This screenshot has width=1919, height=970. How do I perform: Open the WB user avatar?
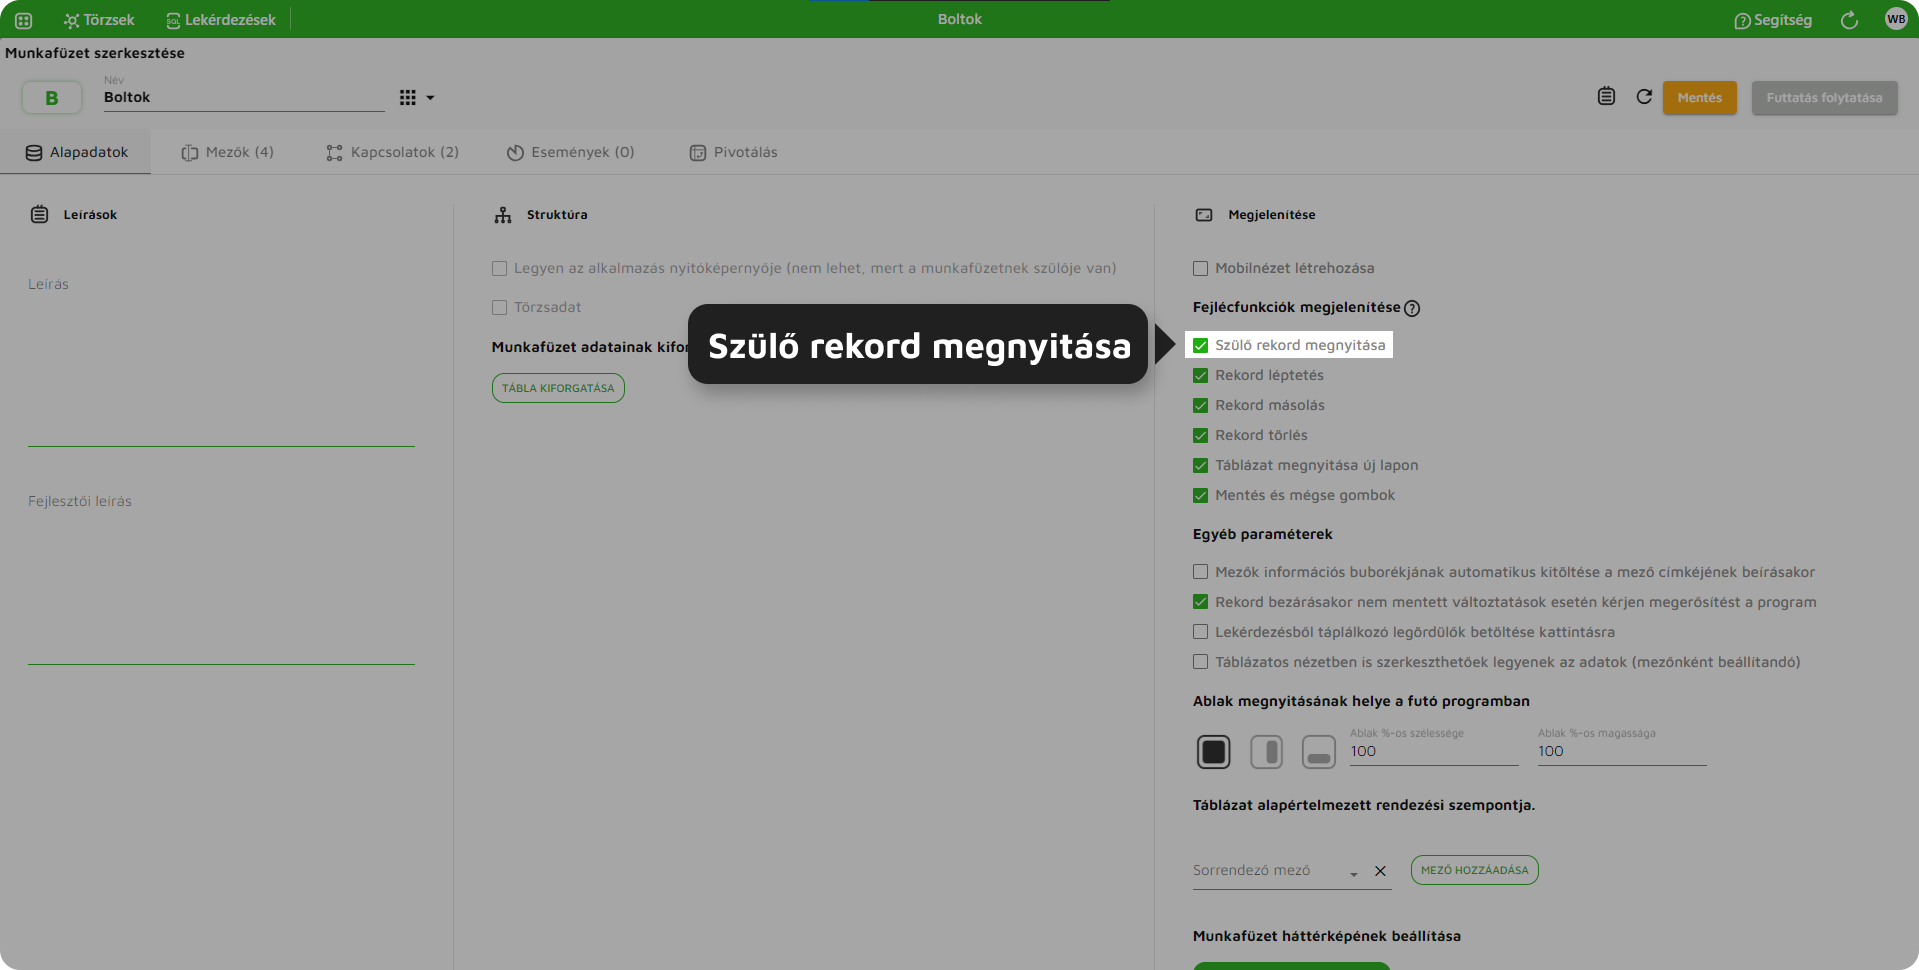(x=1896, y=19)
